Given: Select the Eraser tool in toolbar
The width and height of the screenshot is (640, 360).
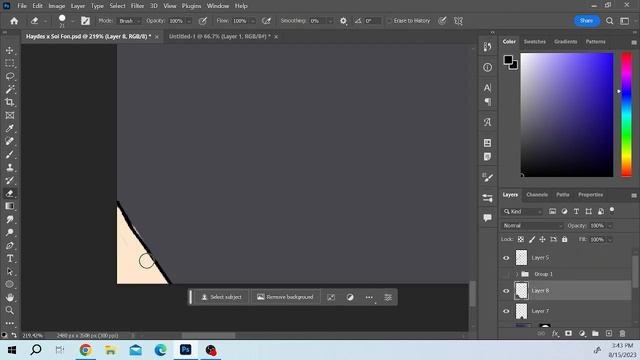Looking at the screenshot, I should pos(10,193).
